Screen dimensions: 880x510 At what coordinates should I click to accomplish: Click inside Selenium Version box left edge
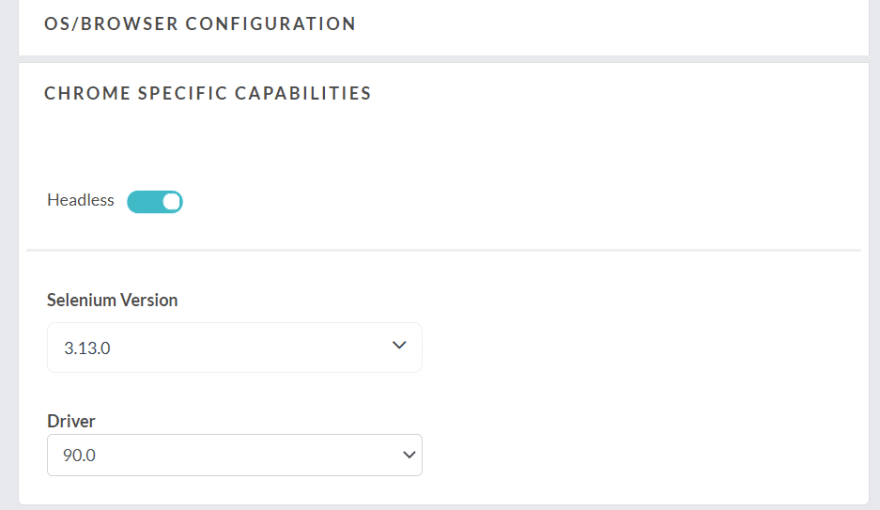click(55, 347)
